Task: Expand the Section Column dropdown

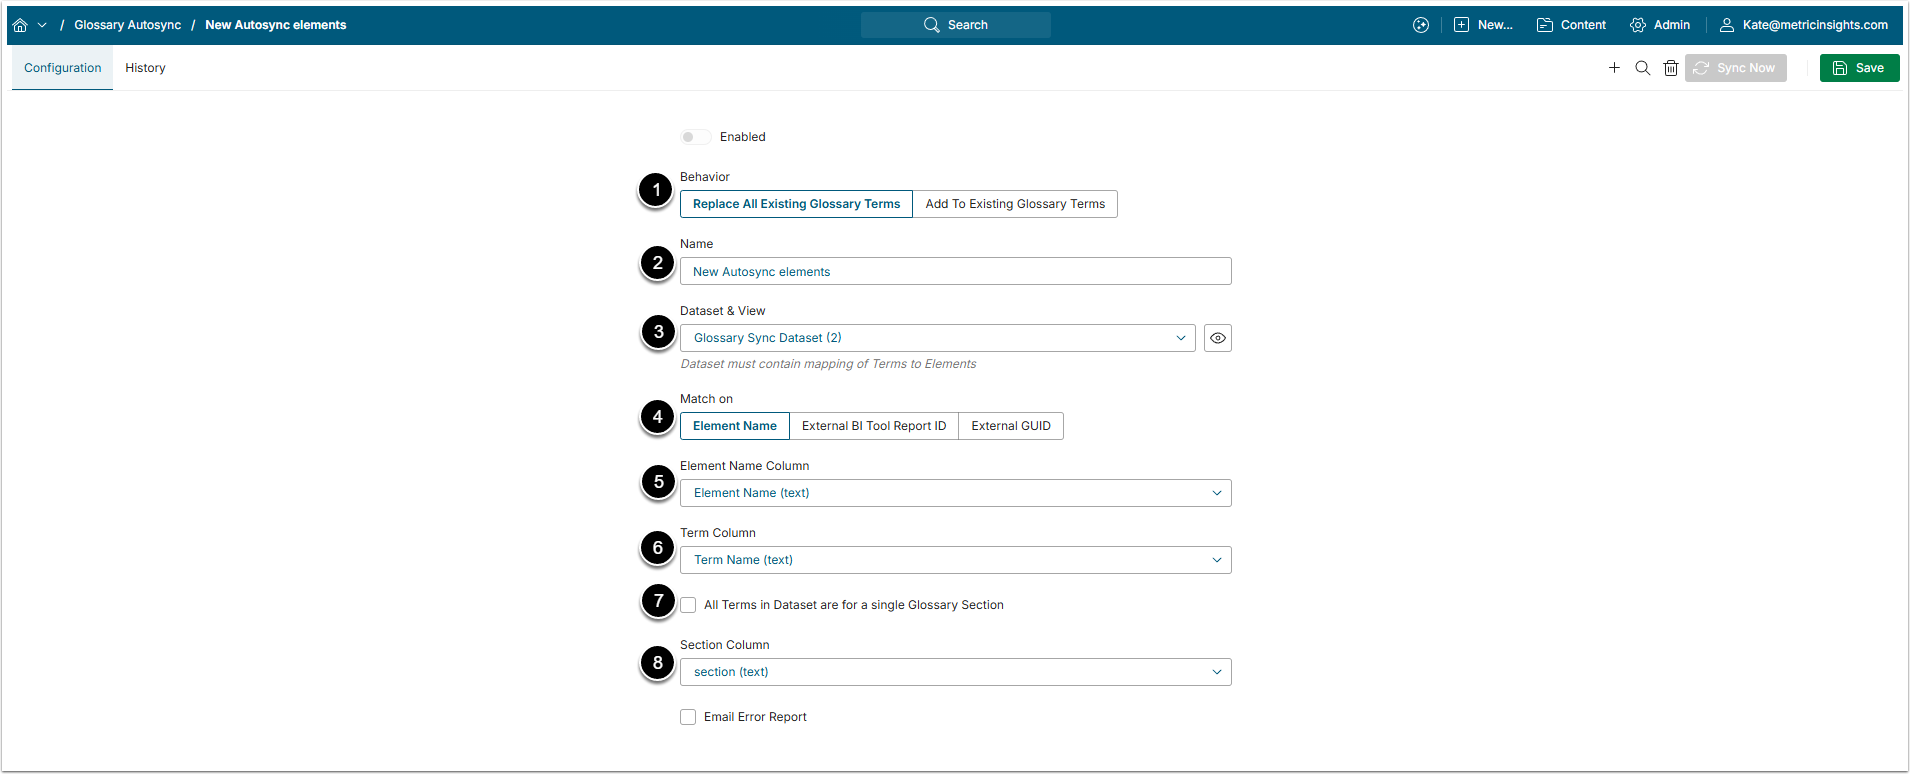Action: (x=955, y=672)
